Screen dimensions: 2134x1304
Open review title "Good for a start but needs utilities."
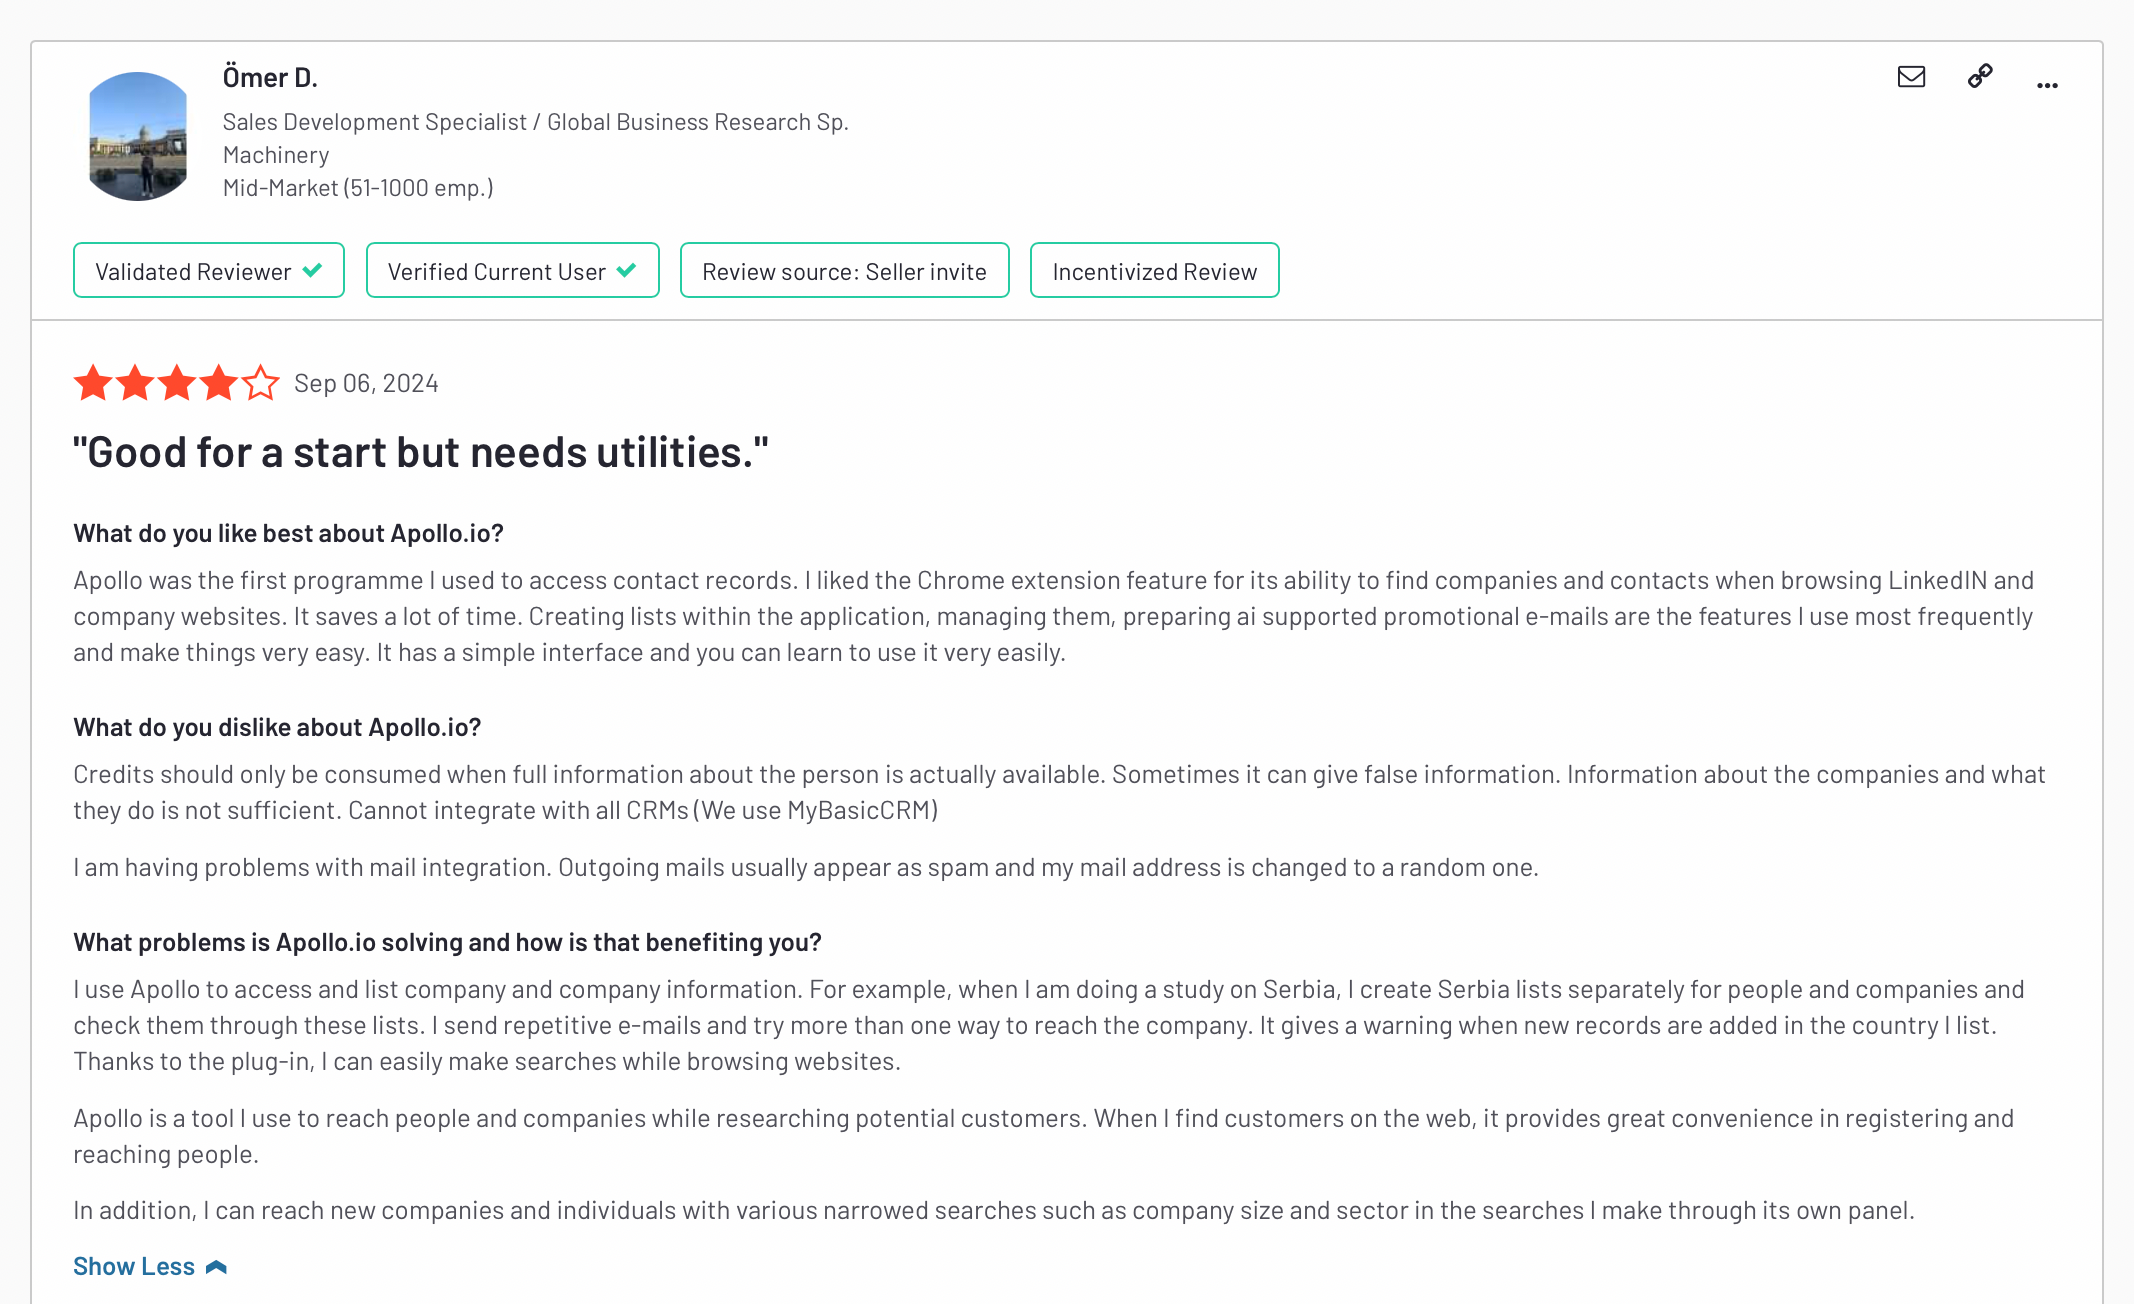(x=421, y=452)
